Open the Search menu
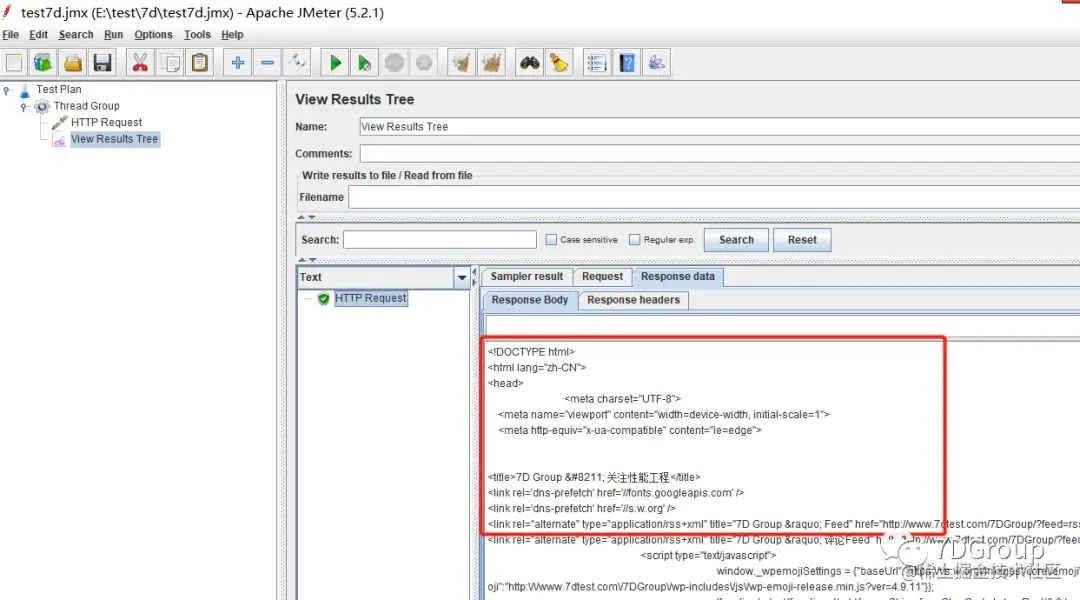The image size is (1080, 600). pyautogui.click(x=76, y=34)
